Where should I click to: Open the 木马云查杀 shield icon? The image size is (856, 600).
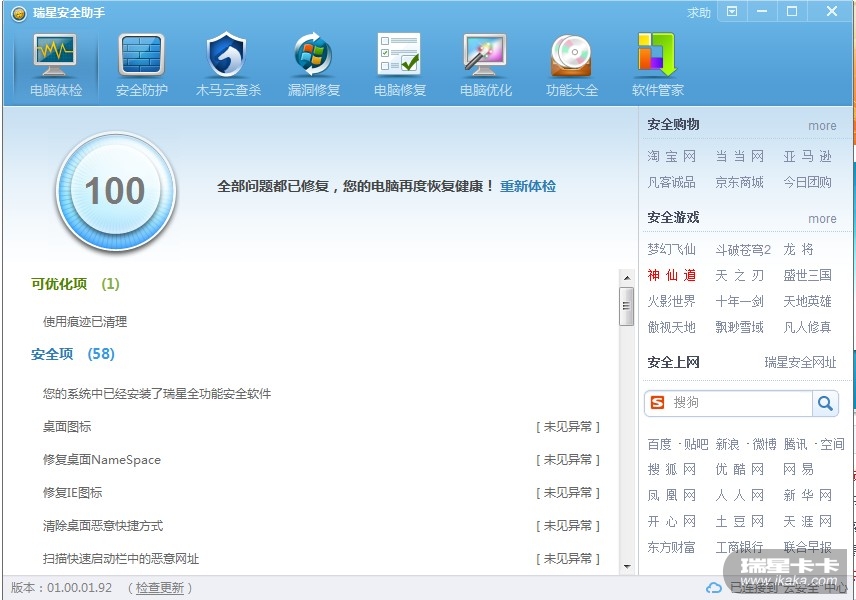coord(228,64)
